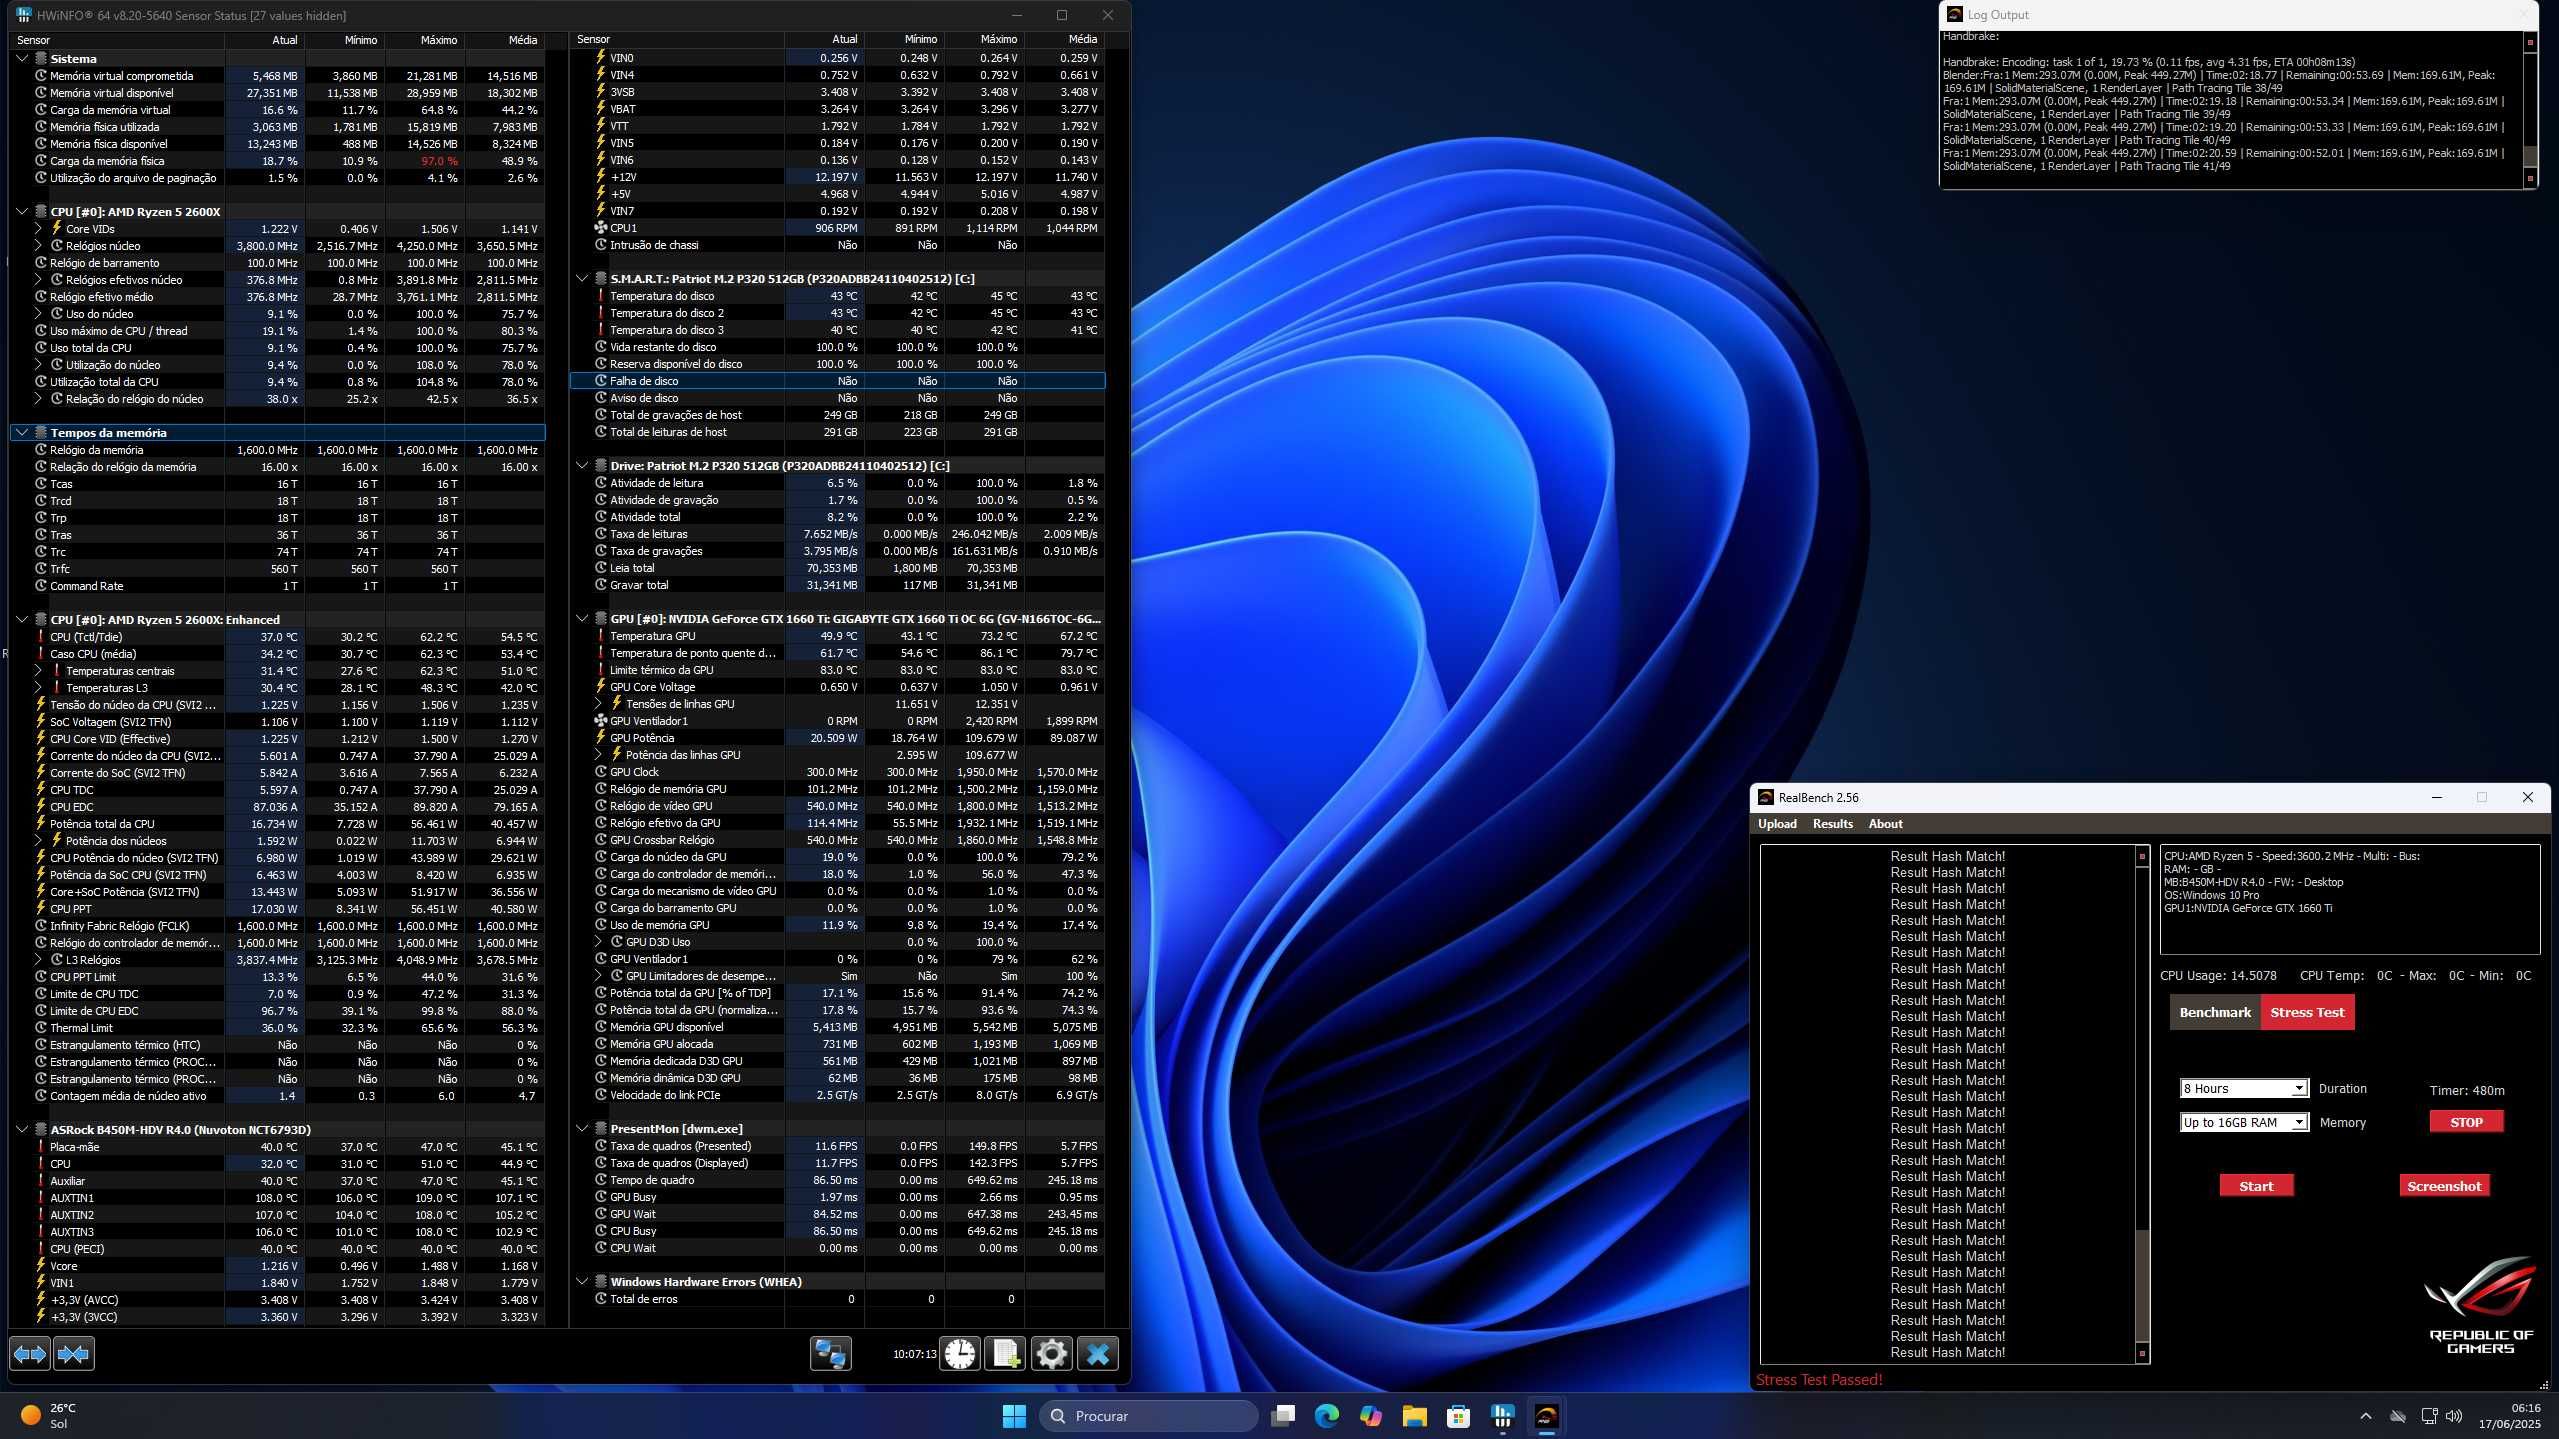Close sensors with the blue X icon

pos(1097,1354)
